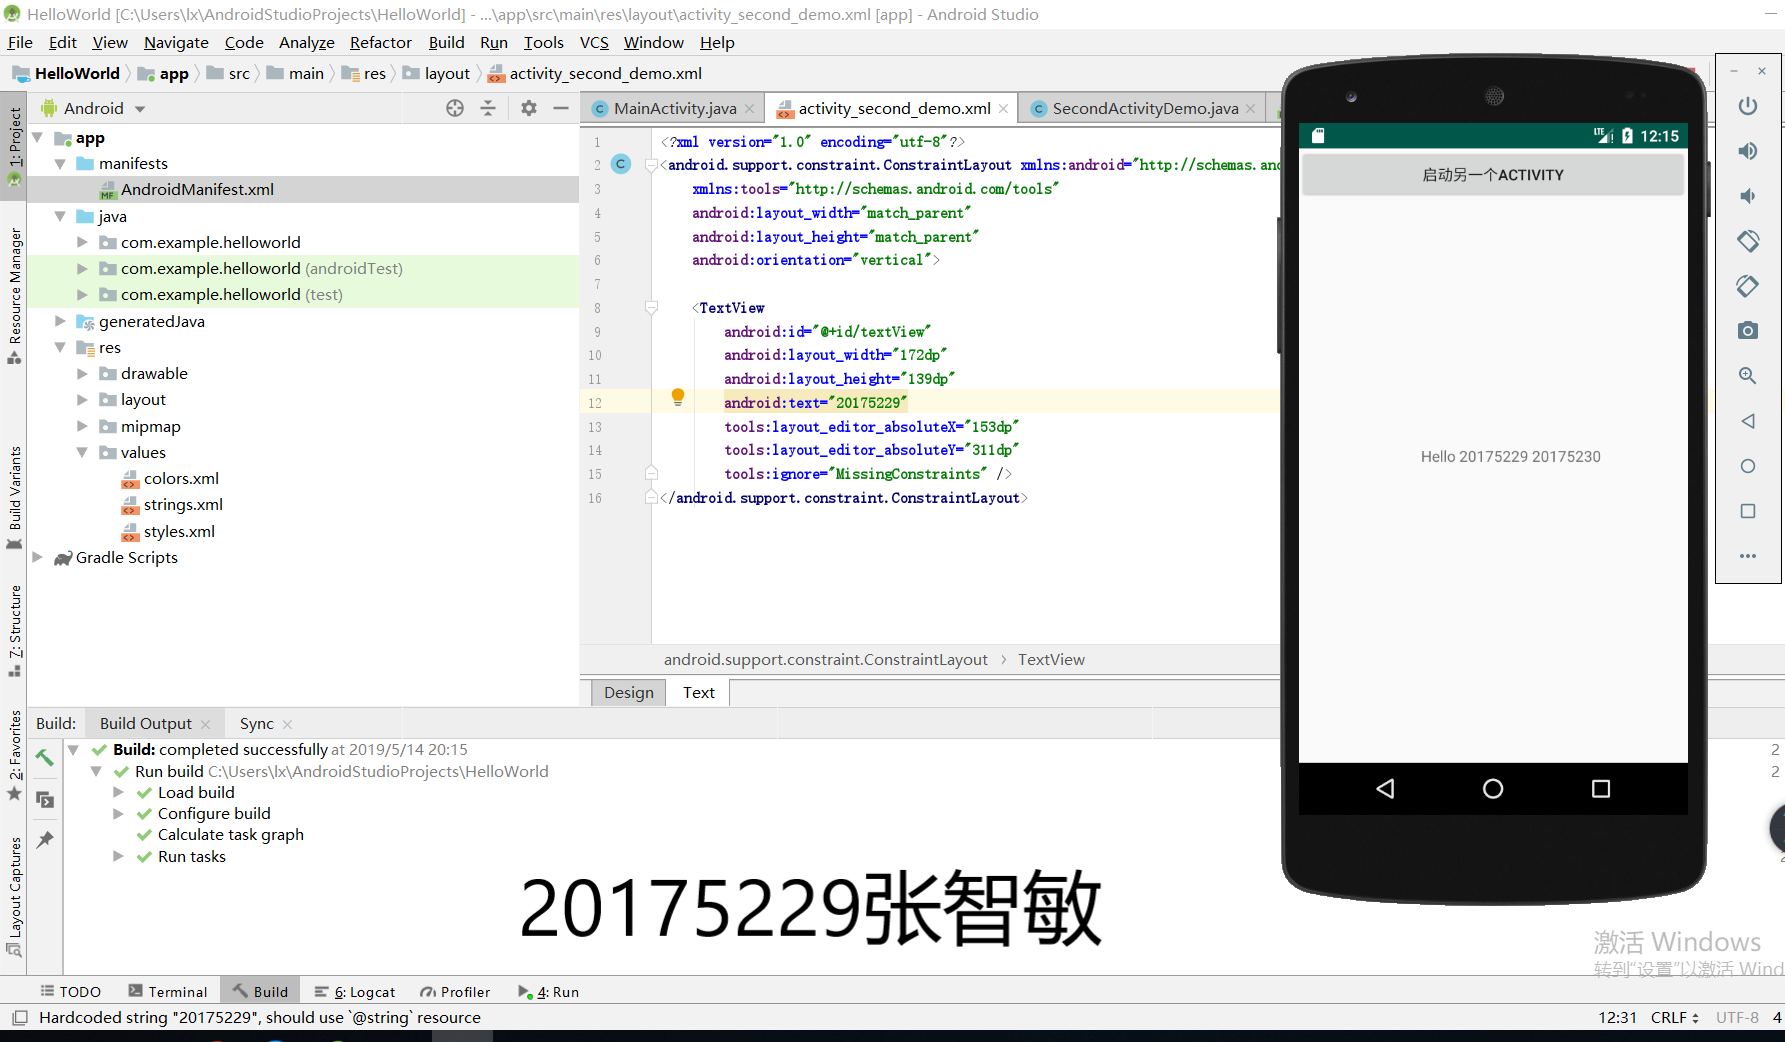The height and width of the screenshot is (1042, 1785).
Task: Click the build hammer icon in Build panel
Action: pos(45,757)
